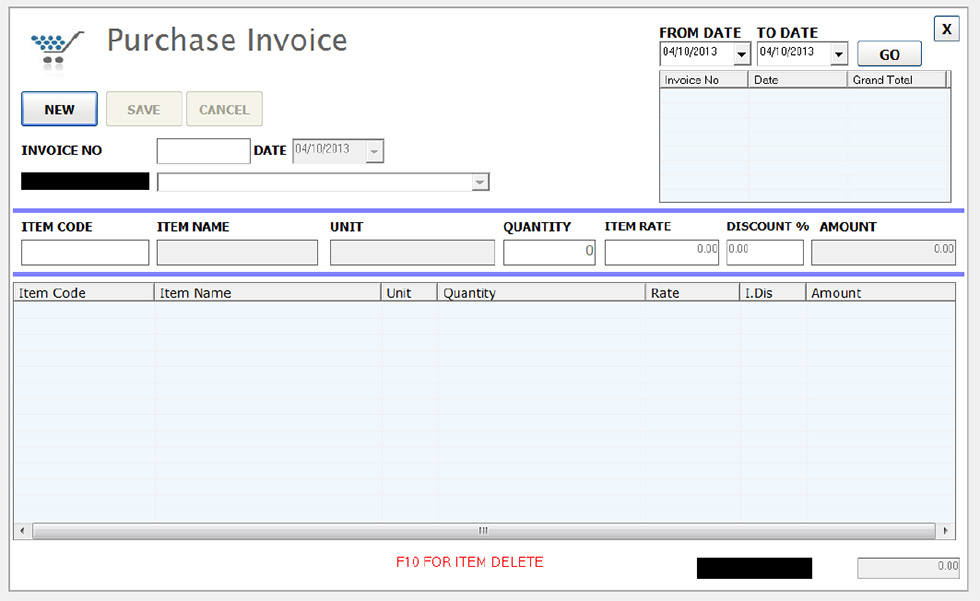Open the FROM DATE dropdown
Screen dimensions: 980x601
pyautogui.click(x=741, y=54)
